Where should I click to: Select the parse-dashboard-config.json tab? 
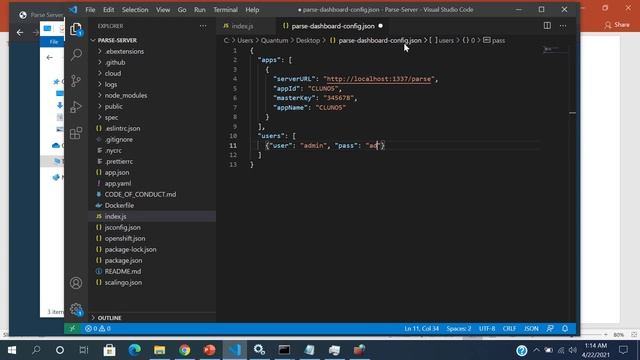(333, 26)
